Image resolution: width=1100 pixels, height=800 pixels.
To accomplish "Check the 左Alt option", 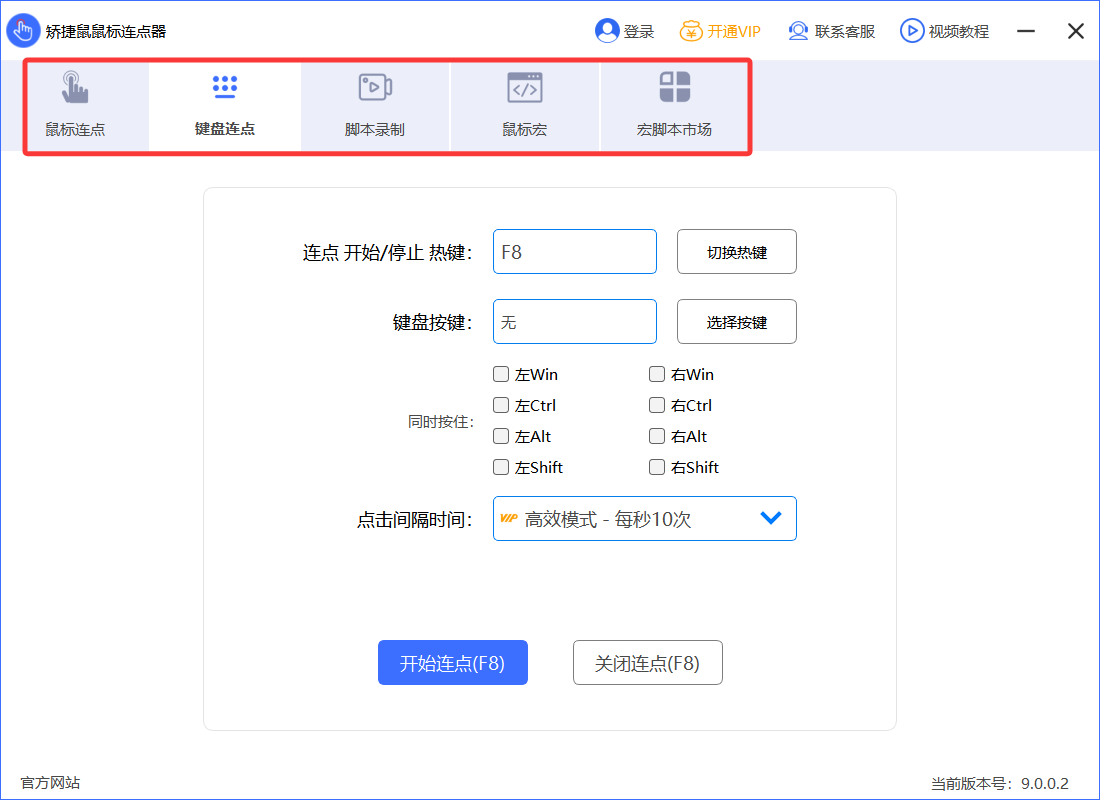I will point(501,436).
